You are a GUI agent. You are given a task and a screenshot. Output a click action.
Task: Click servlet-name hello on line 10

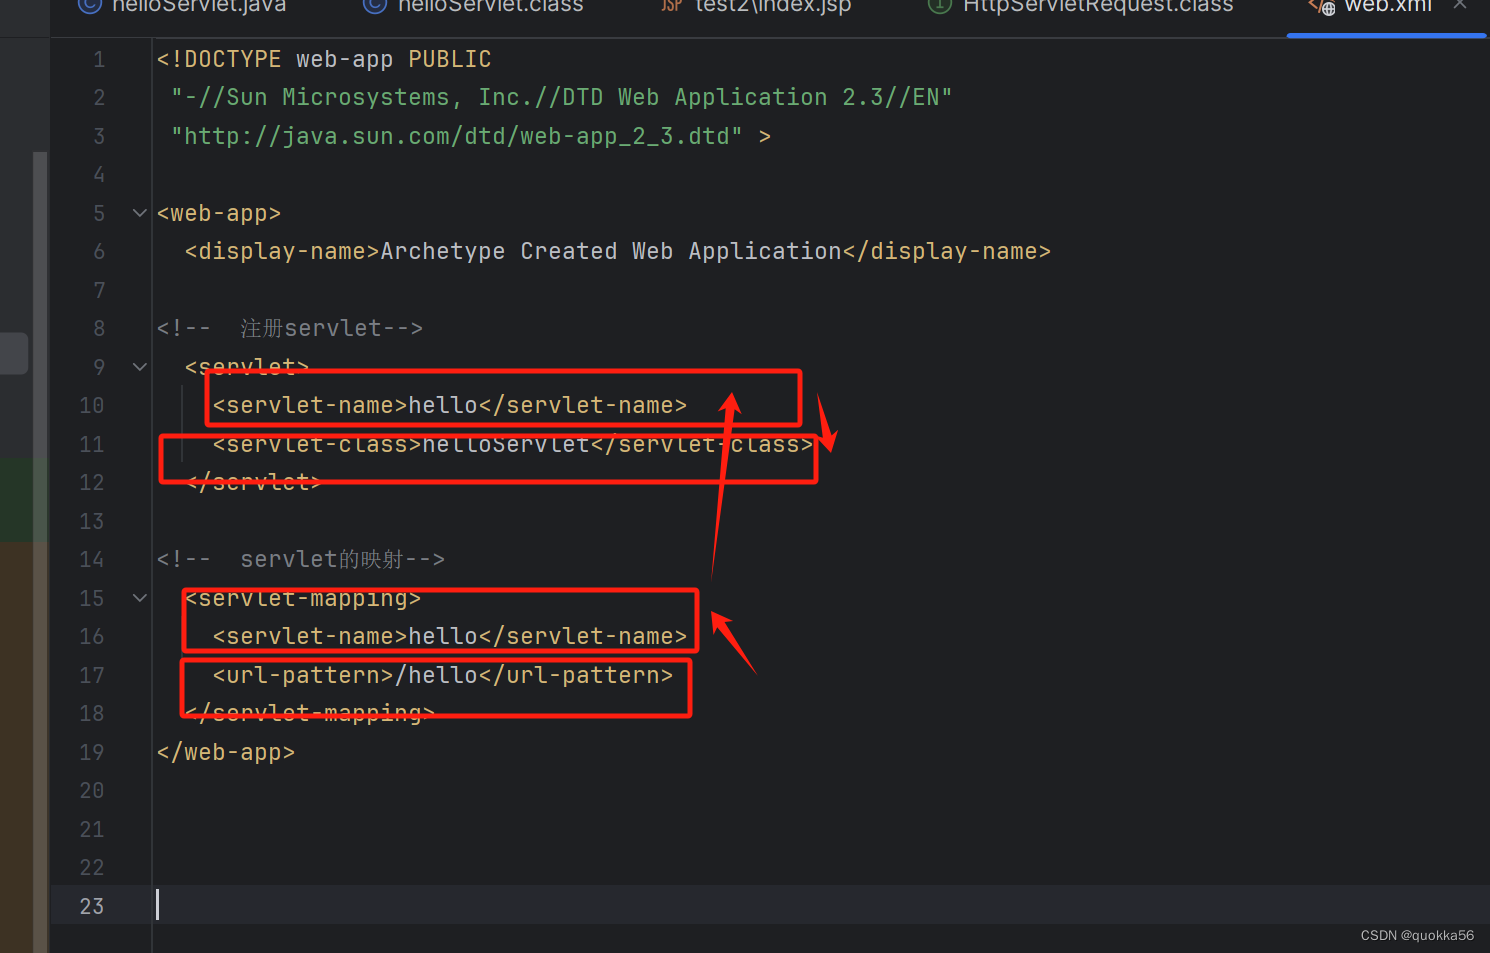pyautogui.click(x=450, y=406)
